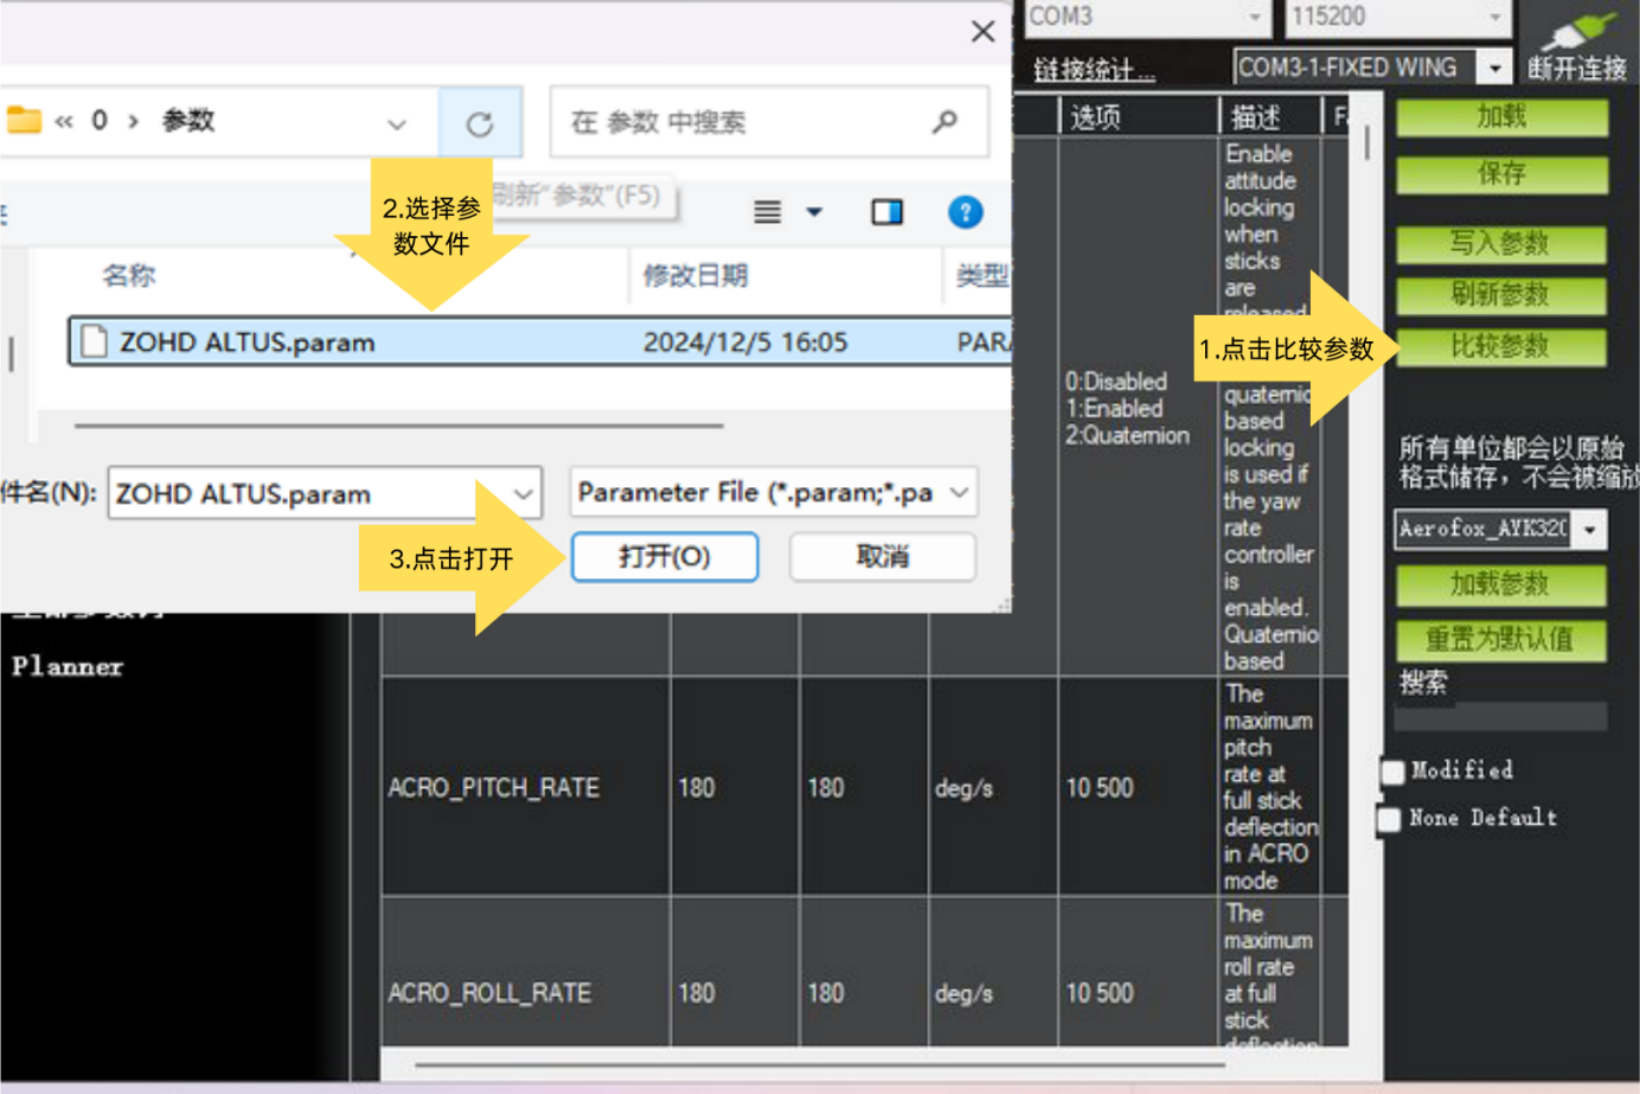1640x1094 pixels.
Task: Click the refresh icon in file dialog
Action: (480, 123)
